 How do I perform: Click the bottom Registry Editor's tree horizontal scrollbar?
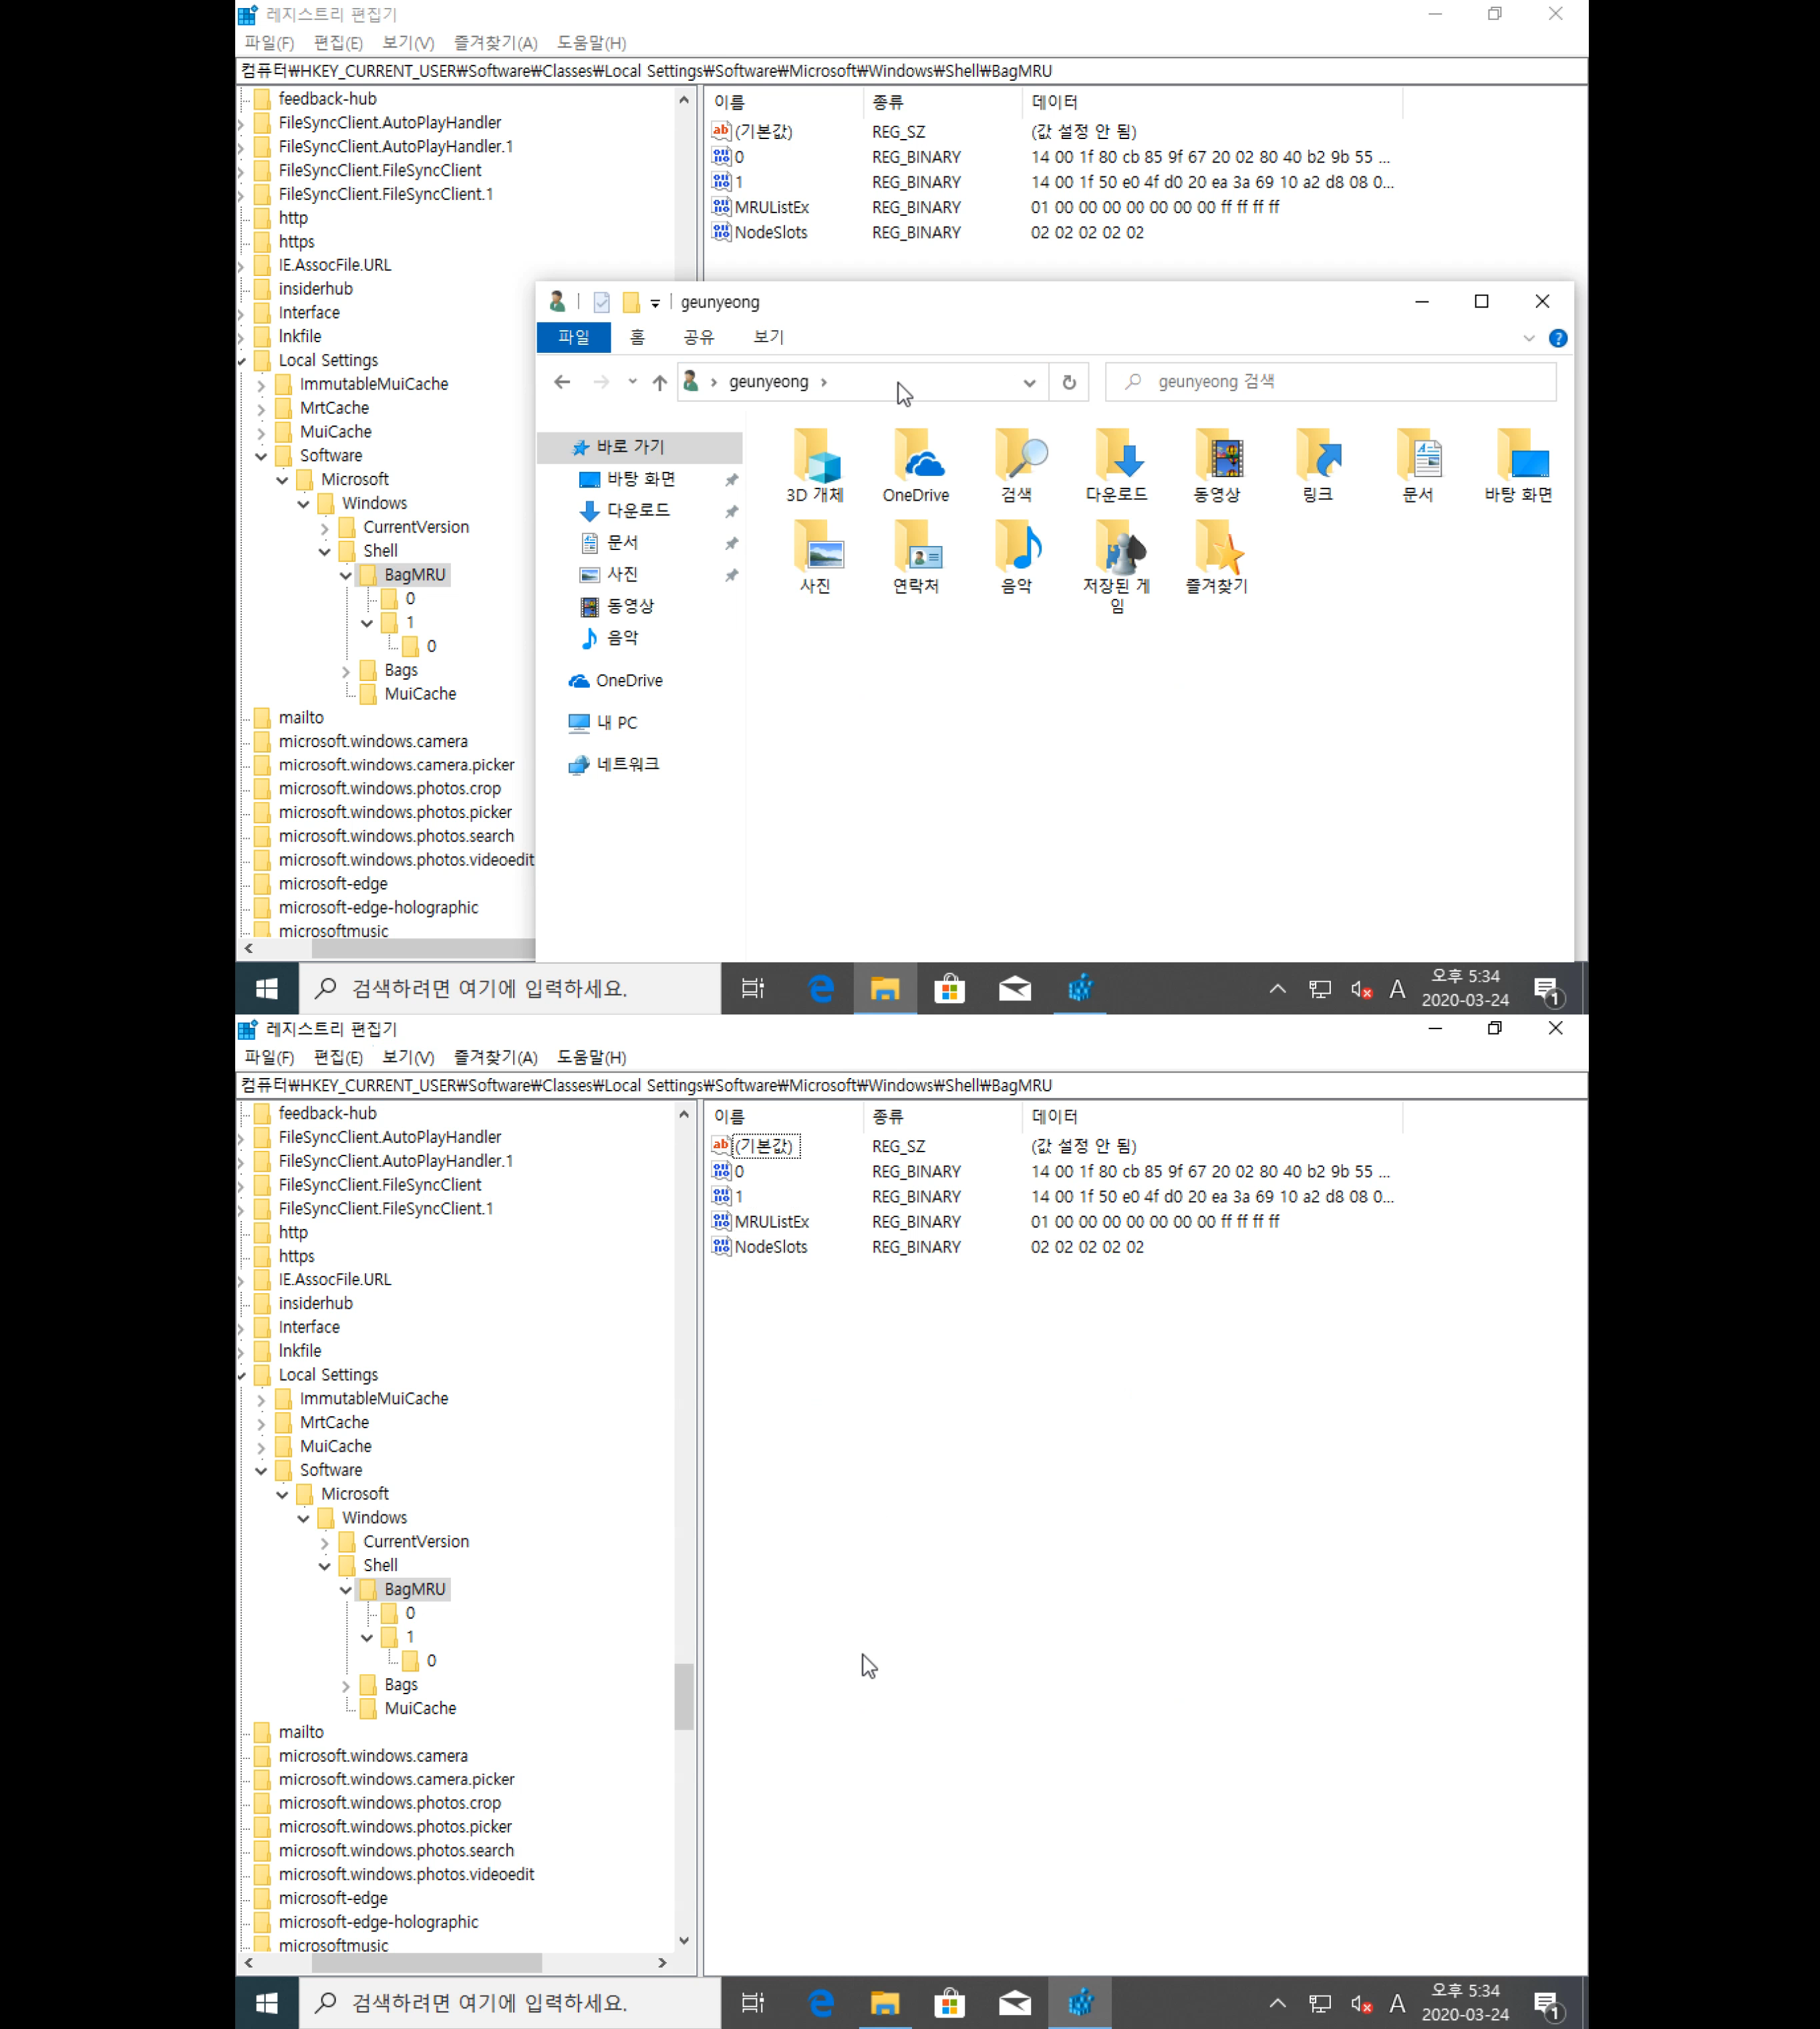click(x=426, y=1963)
